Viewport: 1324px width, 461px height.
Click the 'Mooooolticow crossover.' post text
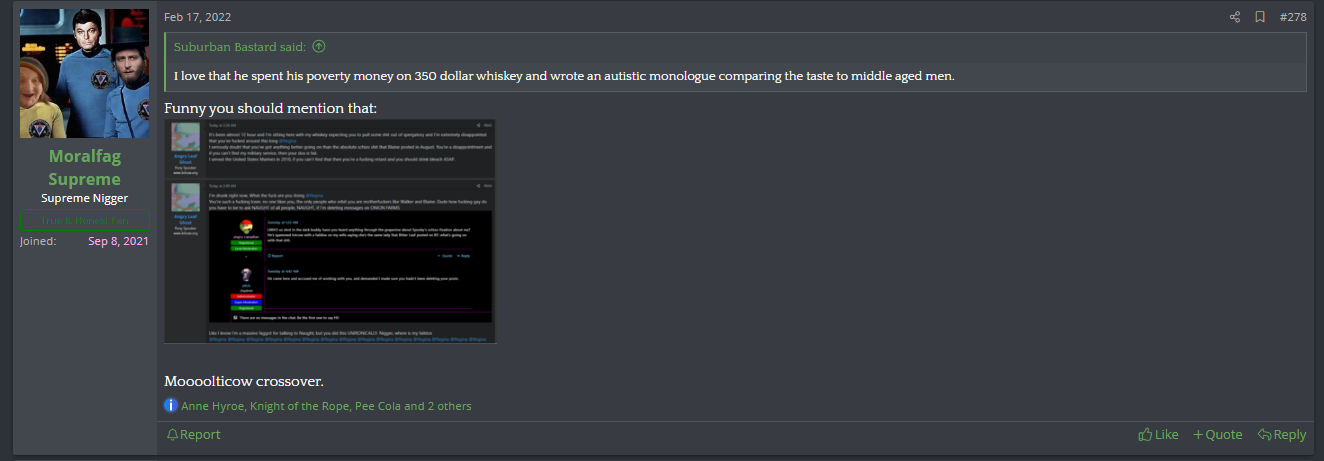(x=244, y=381)
